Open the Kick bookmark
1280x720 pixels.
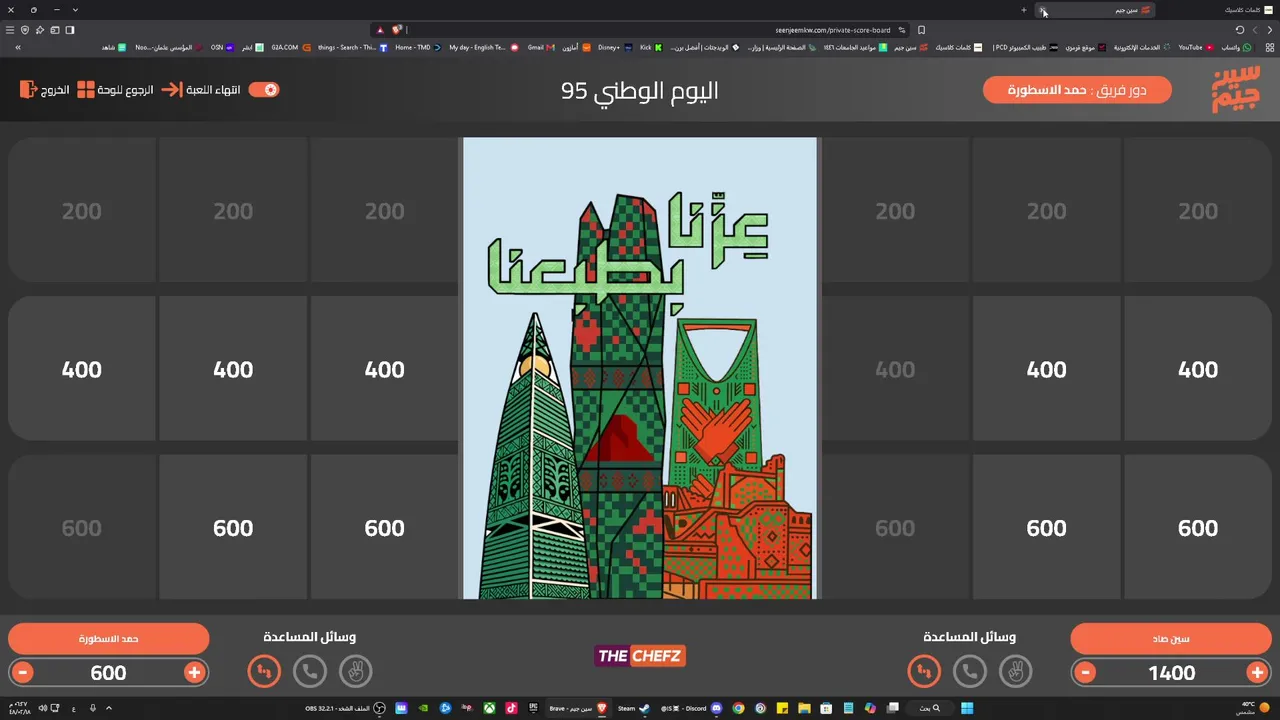[x=651, y=47]
